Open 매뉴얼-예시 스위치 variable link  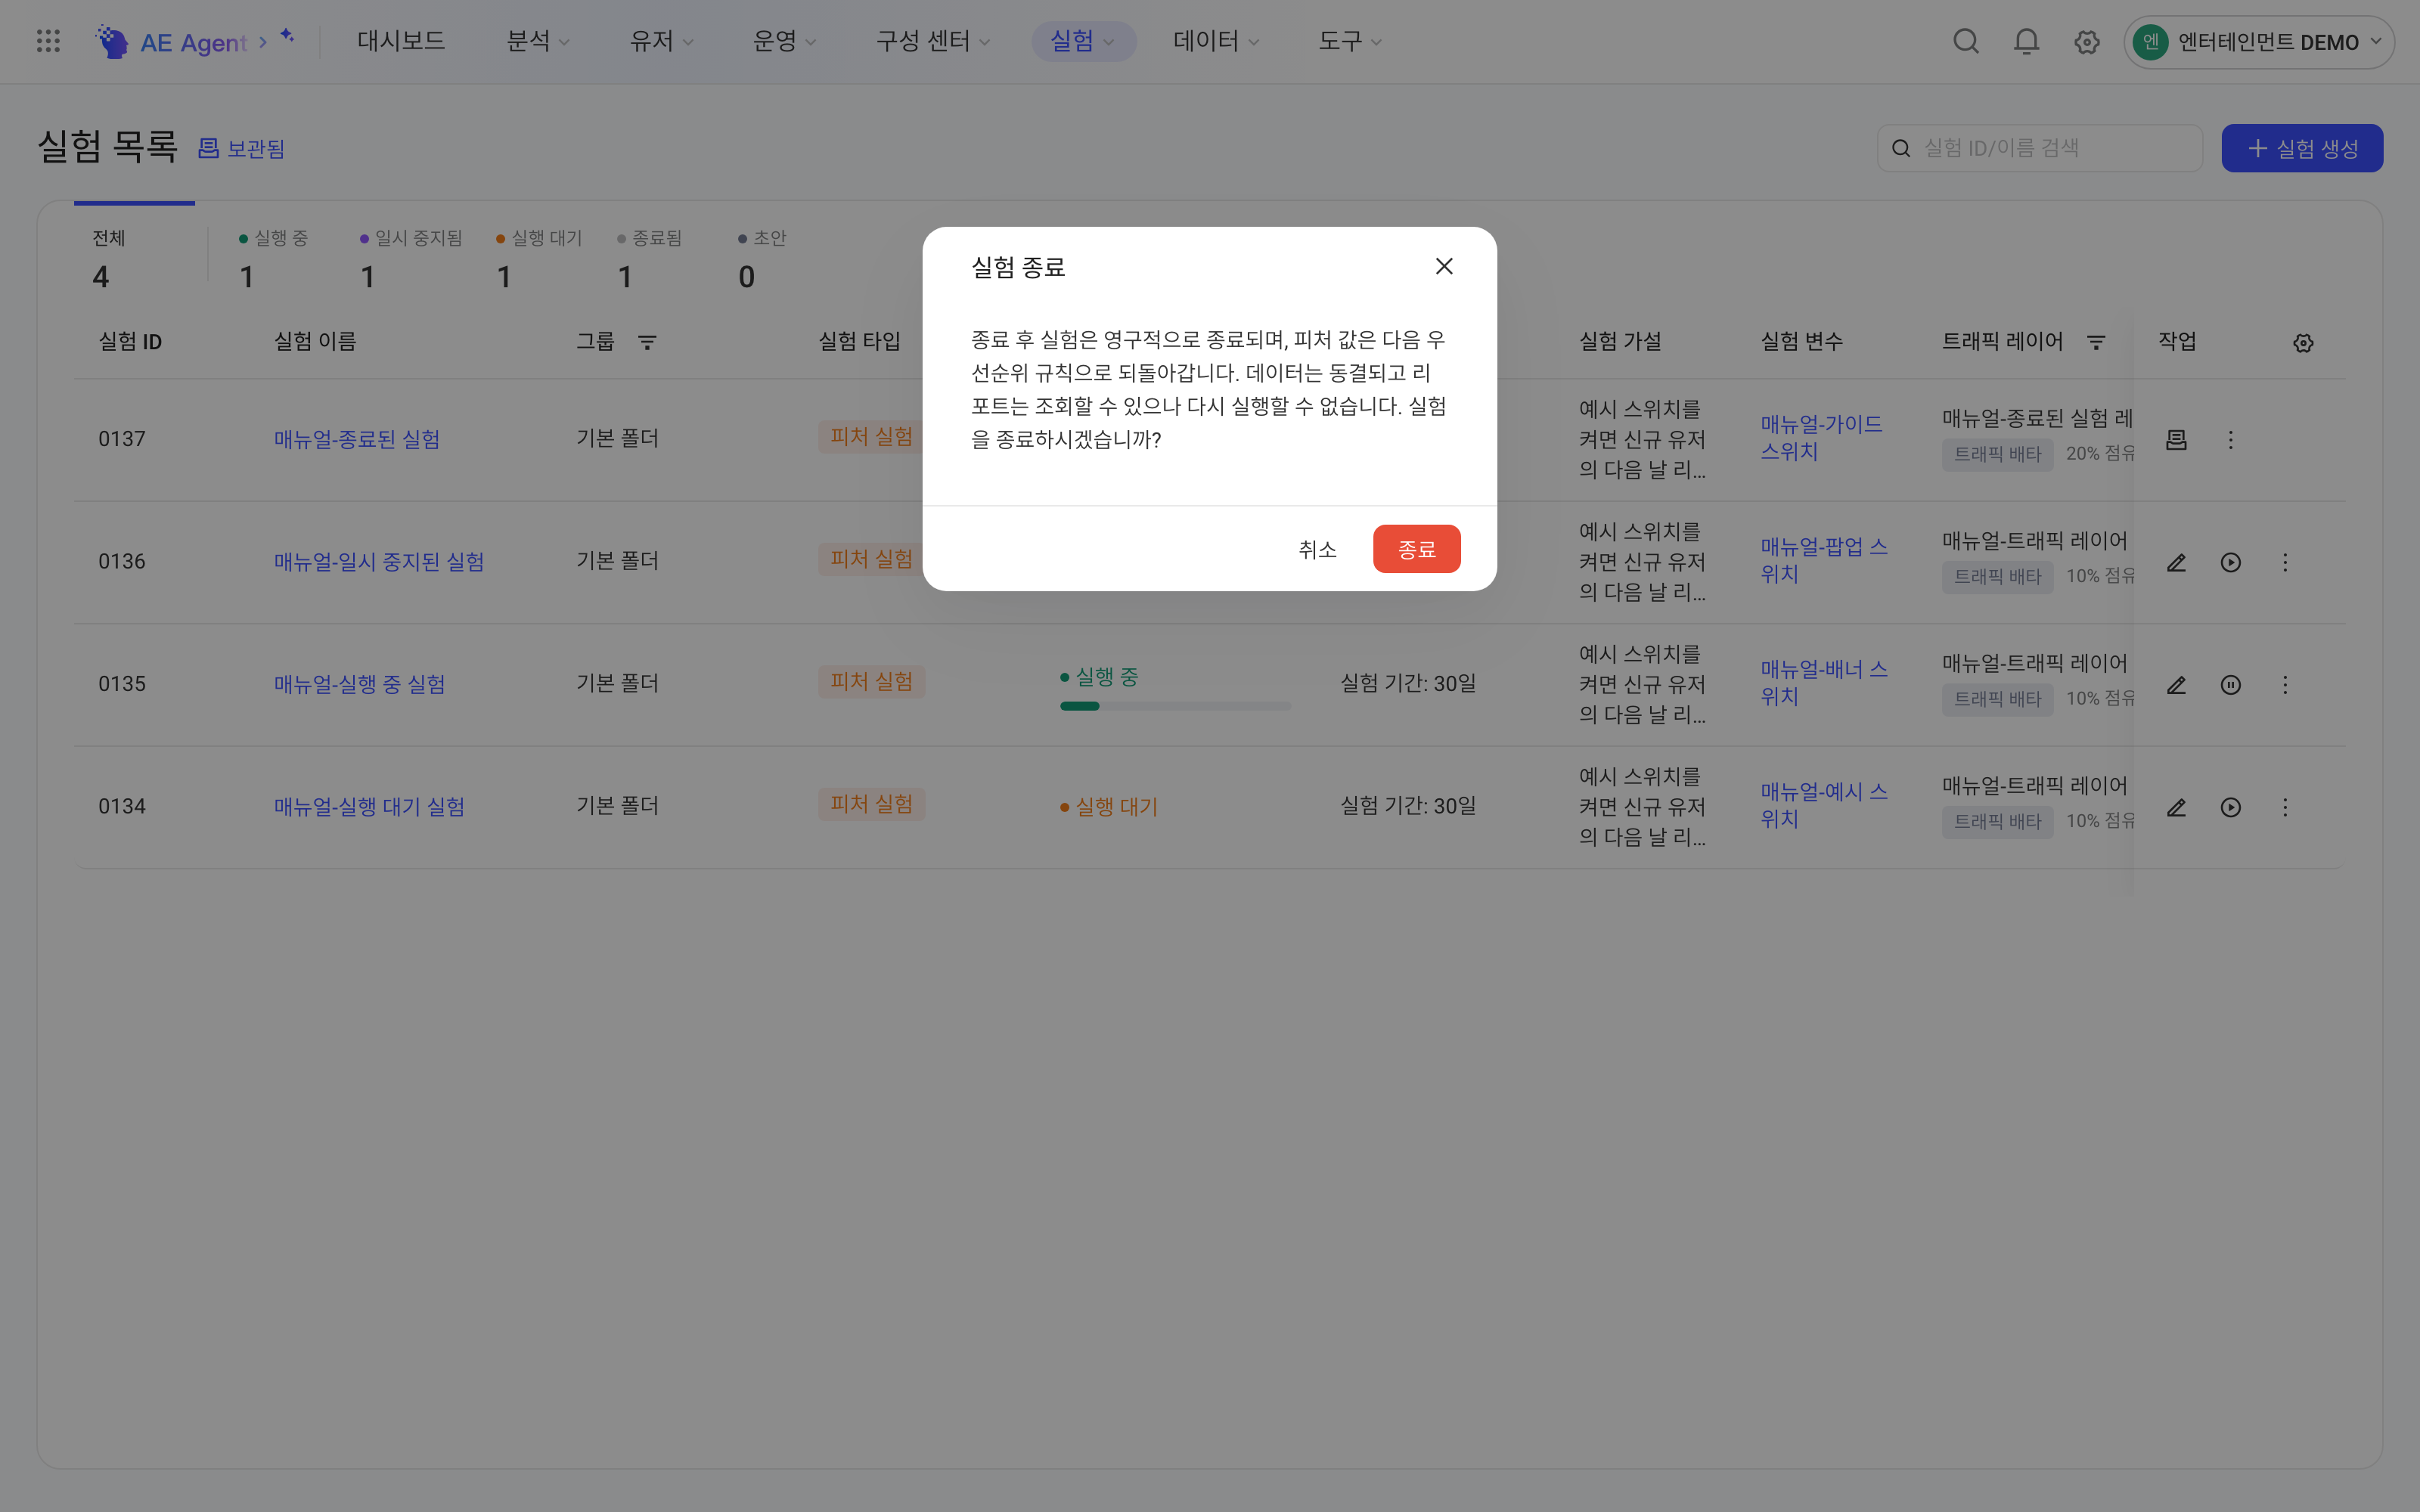pyautogui.click(x=1824, y=805)
